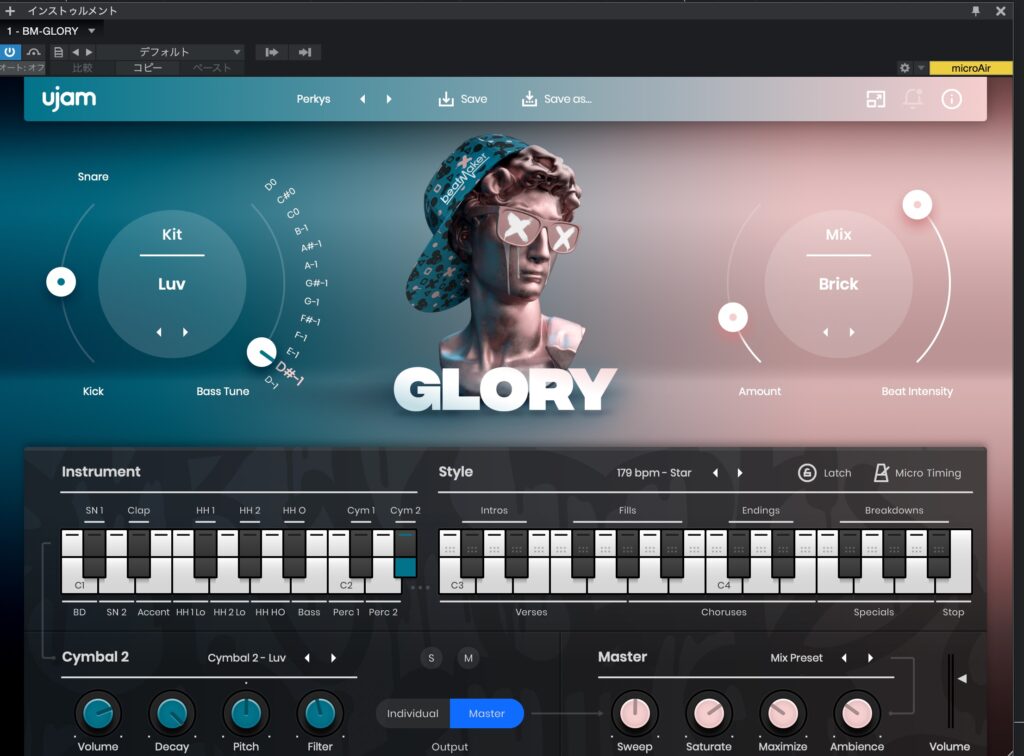
Task: Click the Latch icon
Action: point(807,473)
